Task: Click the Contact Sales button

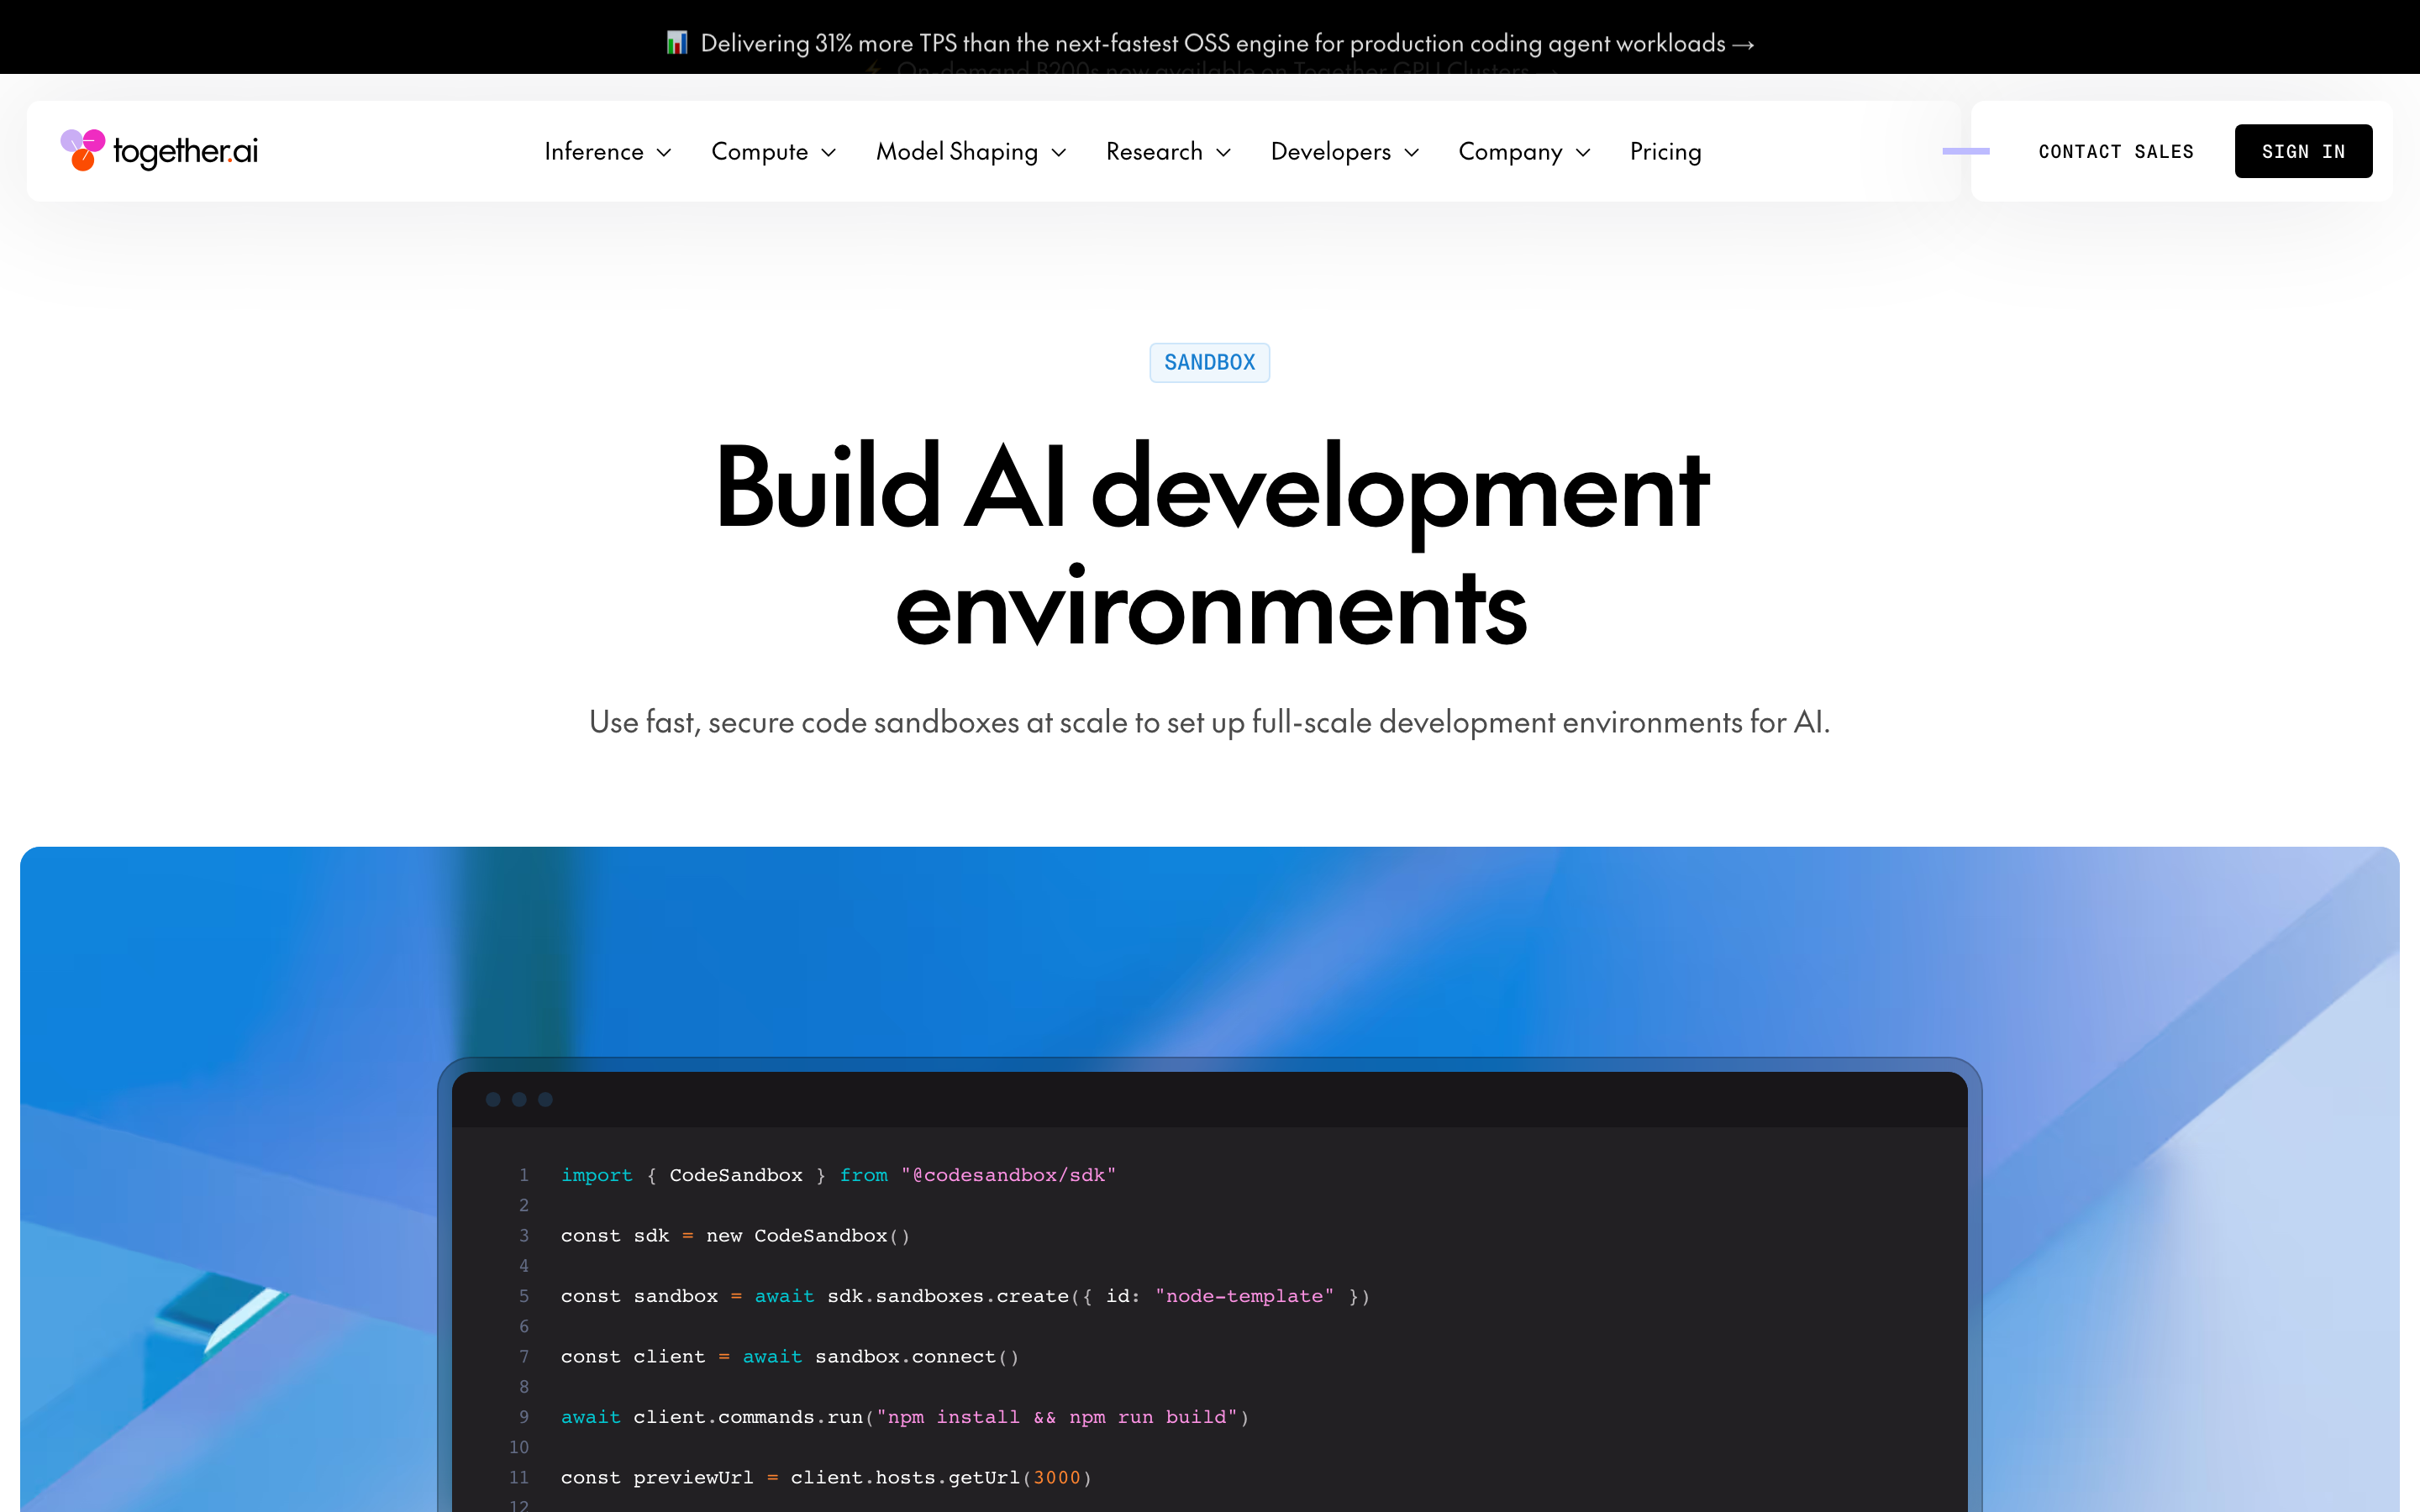Action: click(2116, 151)
